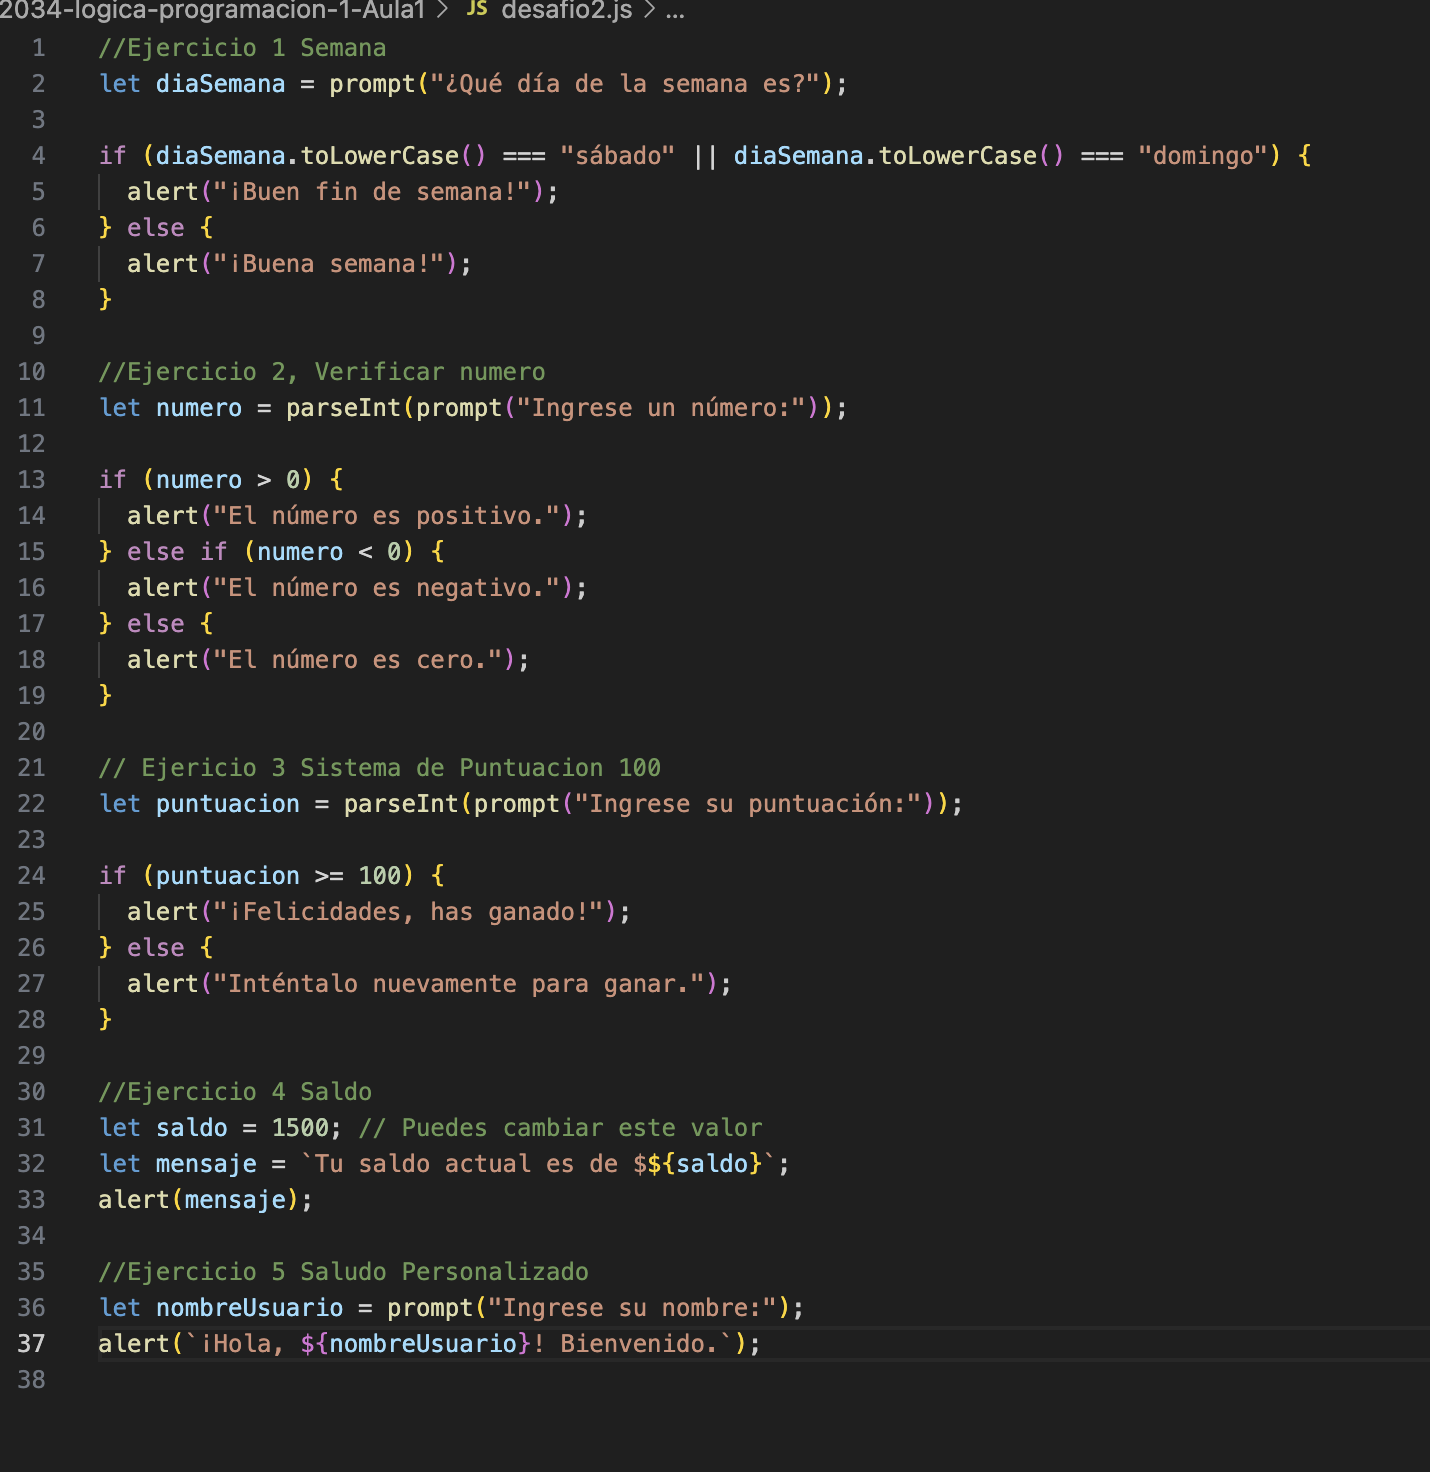
Task: Click the string "El número es negativo."
Action: point(386,588)
